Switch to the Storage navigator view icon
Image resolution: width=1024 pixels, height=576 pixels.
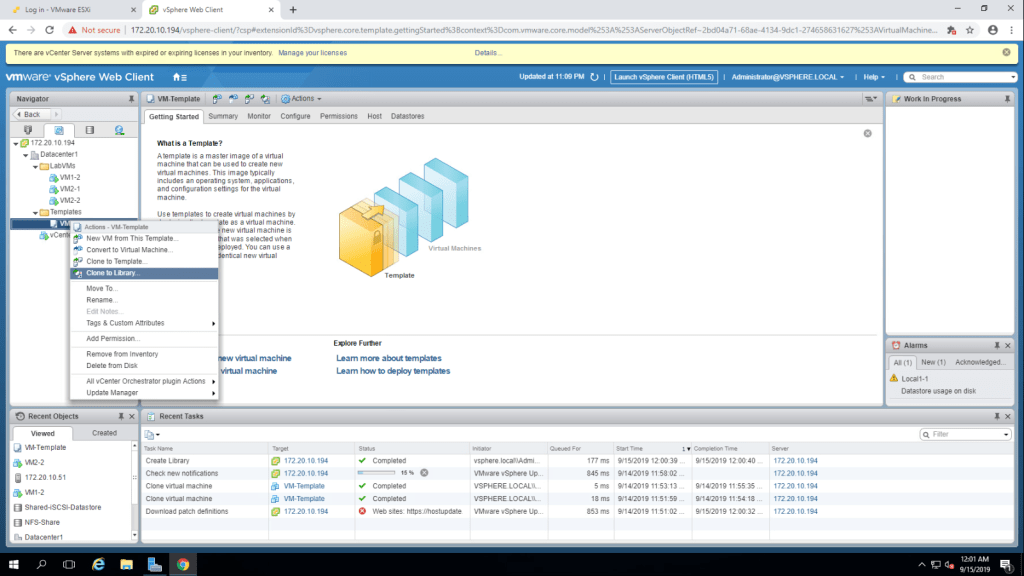89,130
